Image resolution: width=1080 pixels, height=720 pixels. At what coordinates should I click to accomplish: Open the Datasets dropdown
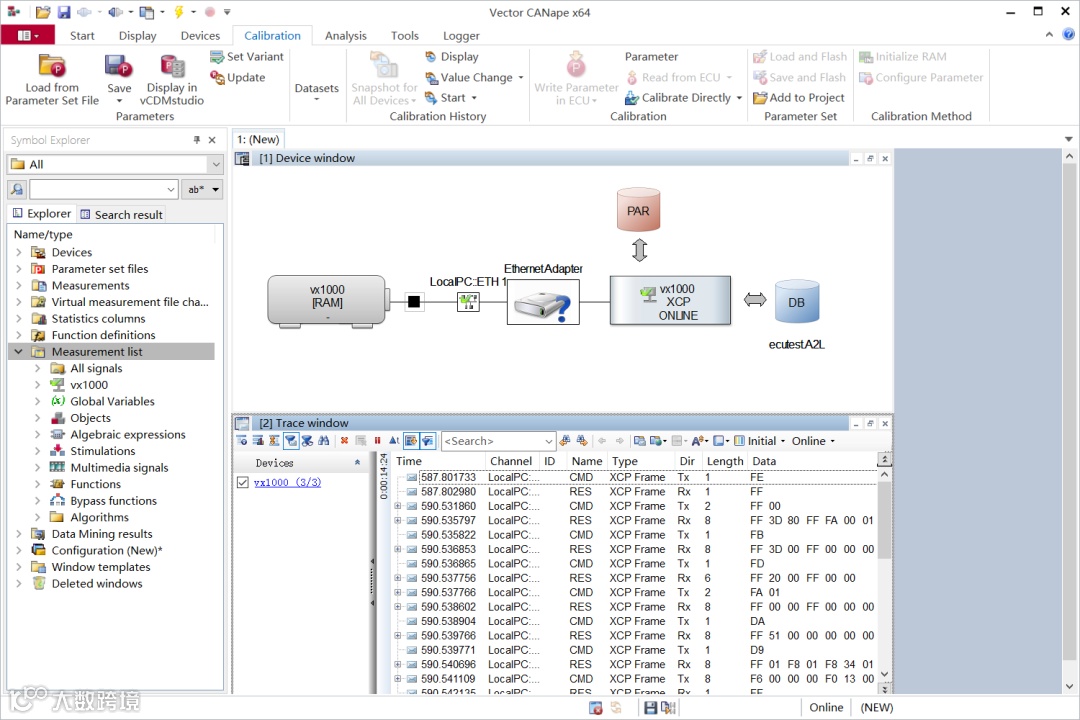pyautogui.click(x=317, y=93)
